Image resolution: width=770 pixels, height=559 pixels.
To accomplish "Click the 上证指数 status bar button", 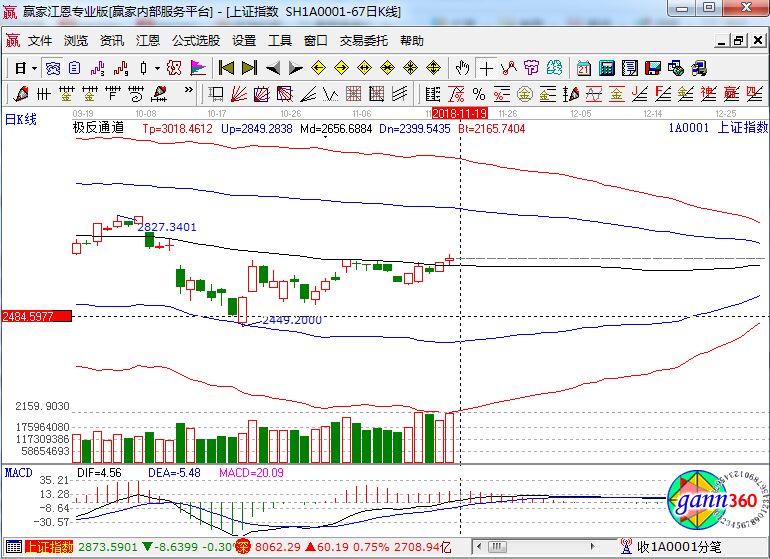I will point(48,547).
